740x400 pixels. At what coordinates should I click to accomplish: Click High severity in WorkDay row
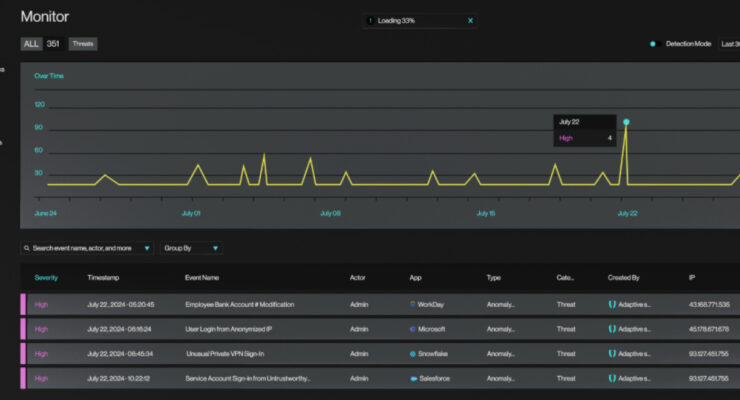(42, 304)
